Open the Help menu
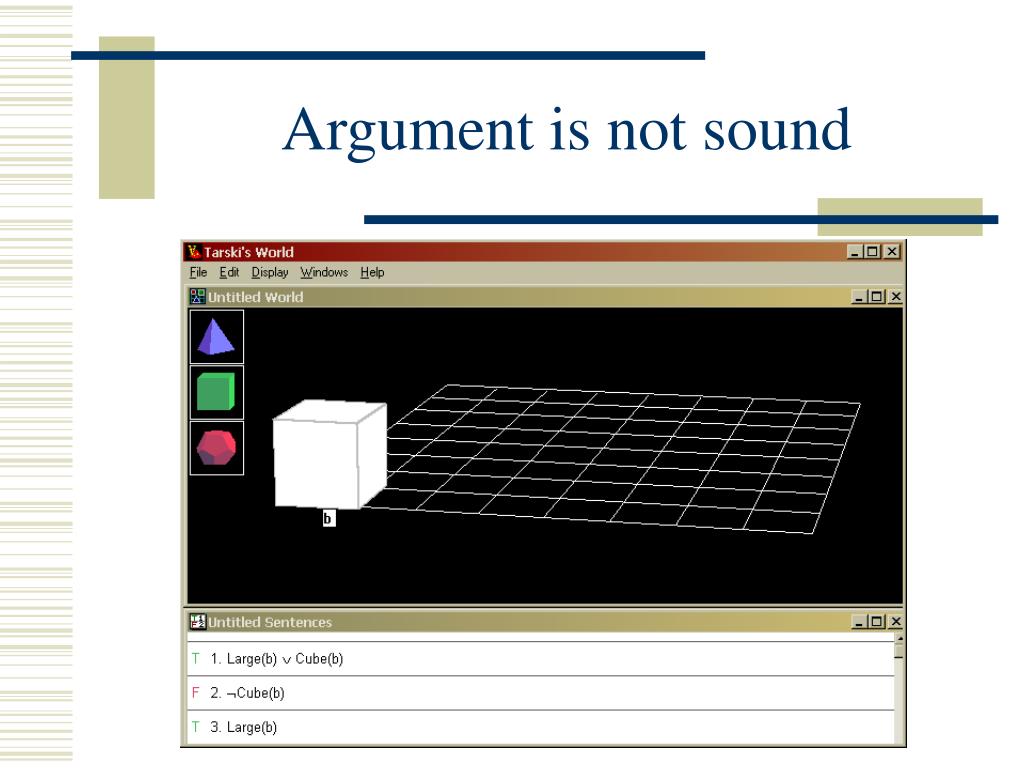The image size is (1024, 768). click(x=372, y=272)
